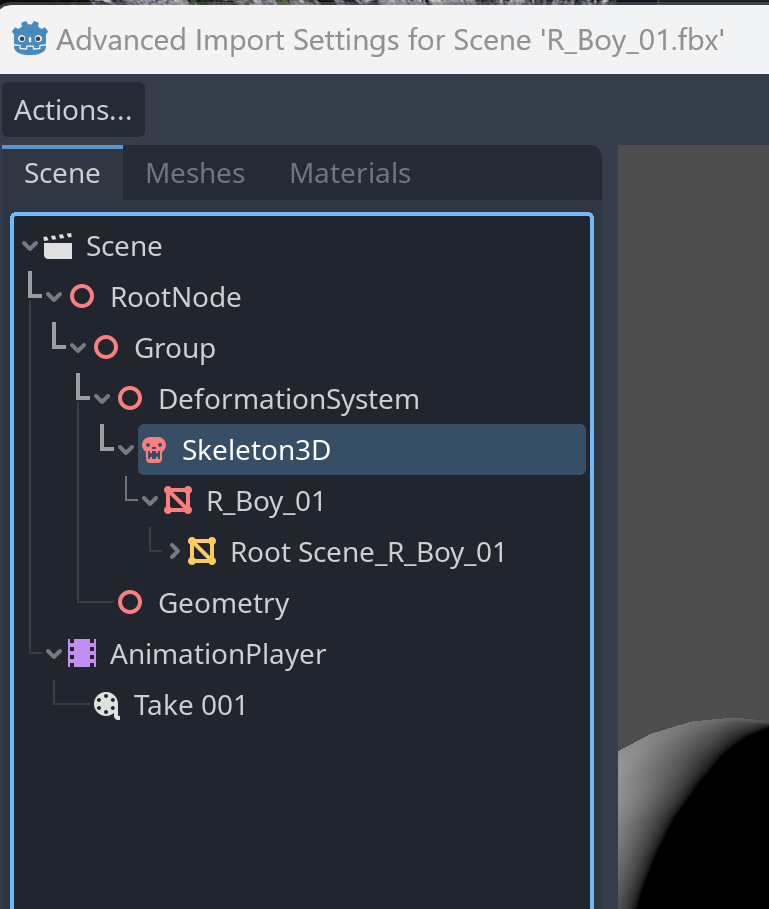The height and width of the screenshot is (909, 769).
Task: Switch to the Materials tab
Action: click(350, 173)
